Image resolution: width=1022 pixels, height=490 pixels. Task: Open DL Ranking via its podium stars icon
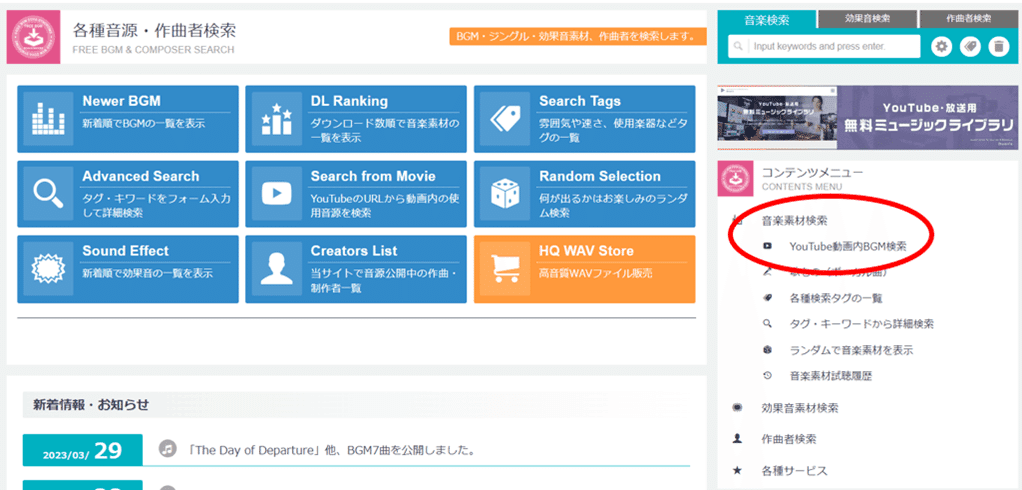pos(276,119)
